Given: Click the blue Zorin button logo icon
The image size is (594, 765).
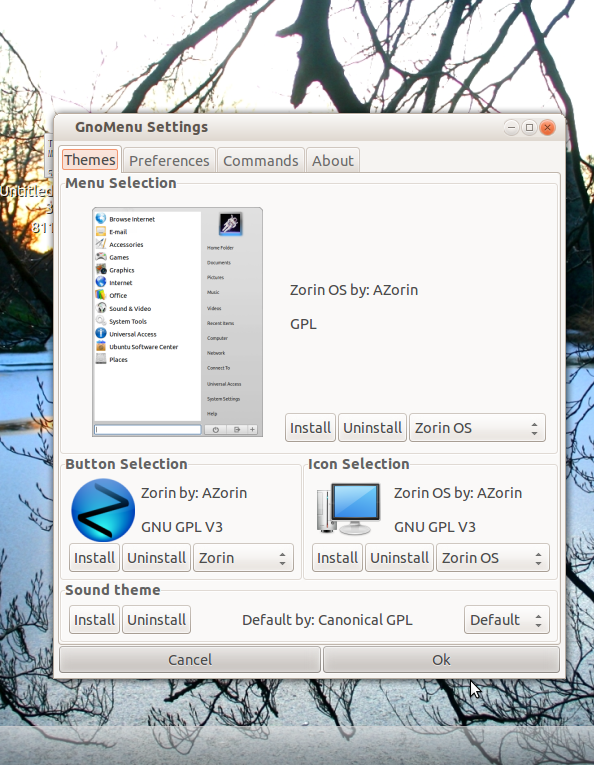Looking at the screenshot, I should click(103, 510).
